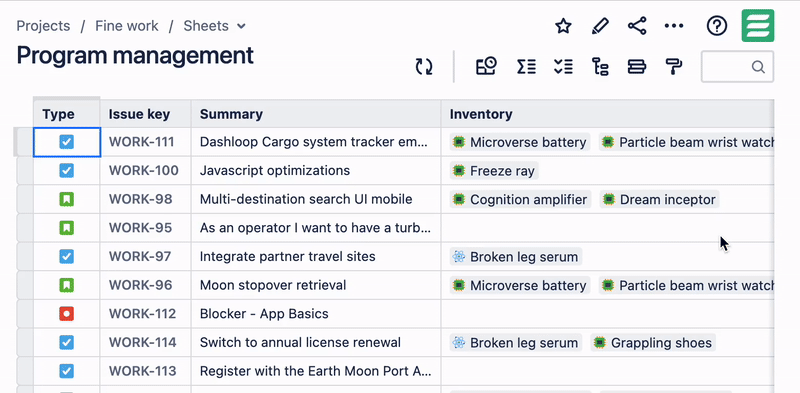Open issue WORK-95

point(140,228)
